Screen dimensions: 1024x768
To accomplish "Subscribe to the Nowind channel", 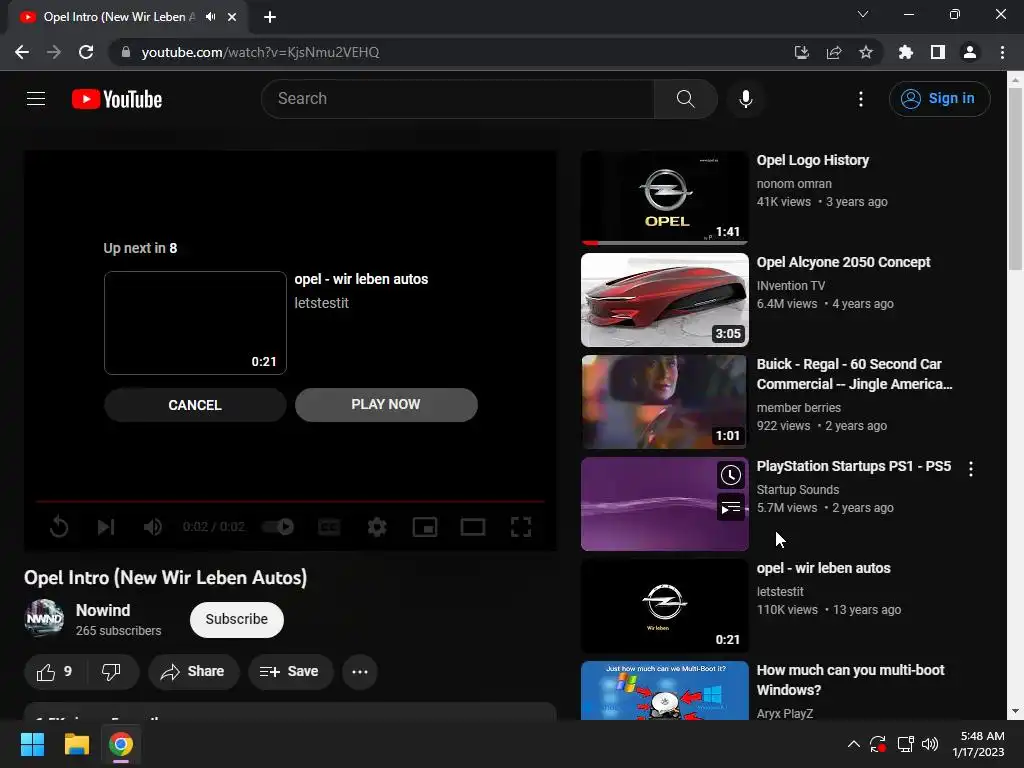I will (x=236, y=619).
